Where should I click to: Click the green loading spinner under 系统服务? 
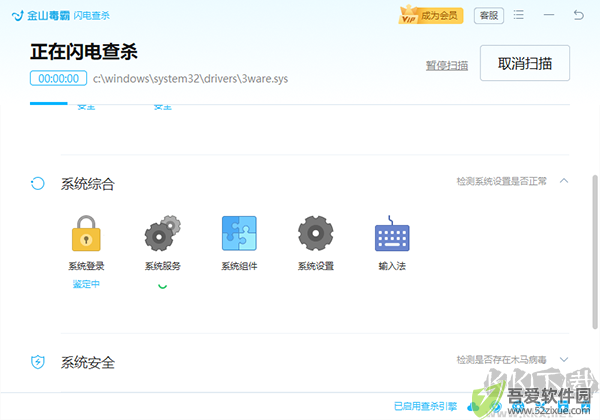(x=163, y=286)
